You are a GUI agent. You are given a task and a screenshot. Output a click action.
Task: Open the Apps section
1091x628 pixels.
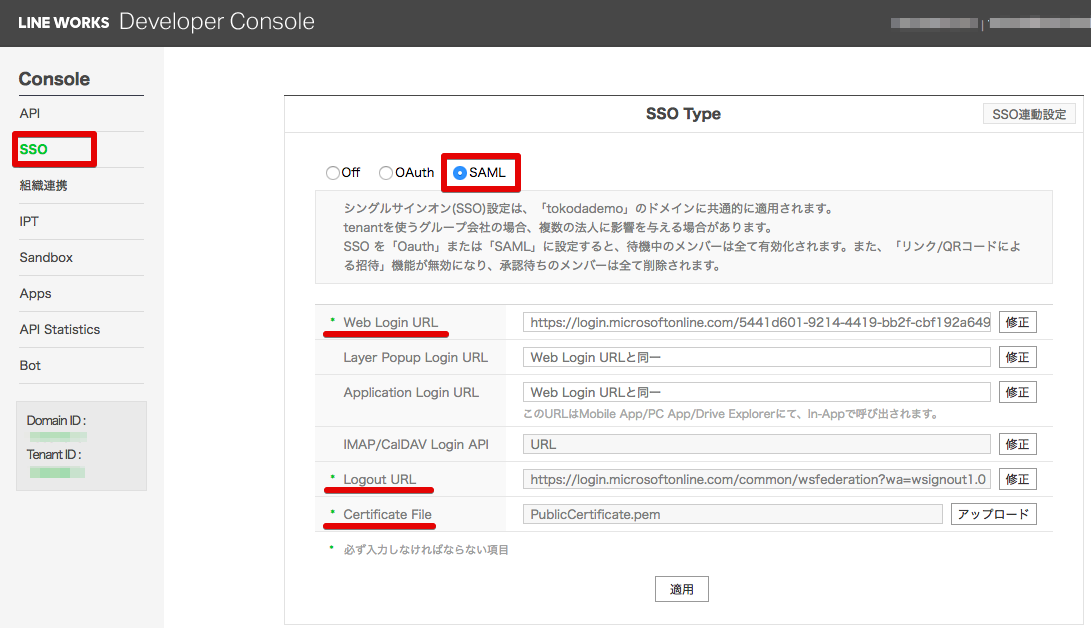[35, 293]
